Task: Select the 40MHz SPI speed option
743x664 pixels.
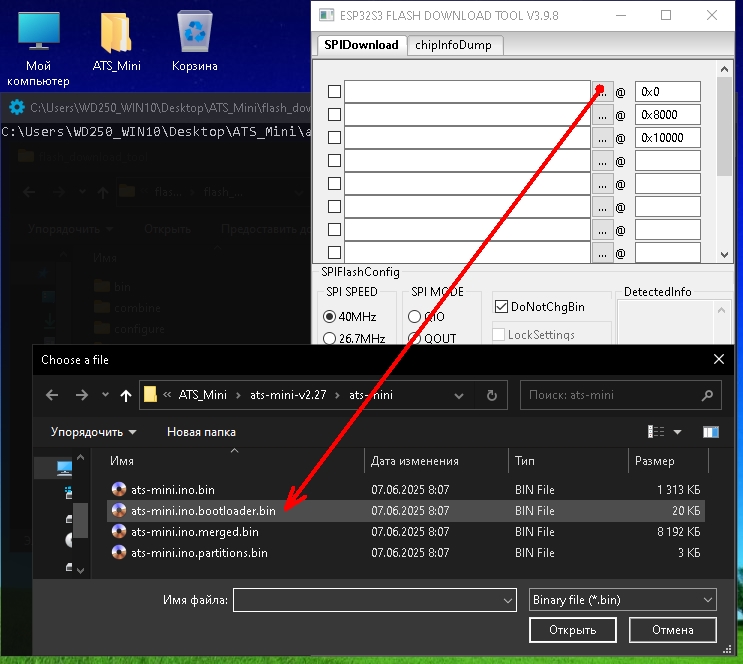Action: [x=330, y=316]
